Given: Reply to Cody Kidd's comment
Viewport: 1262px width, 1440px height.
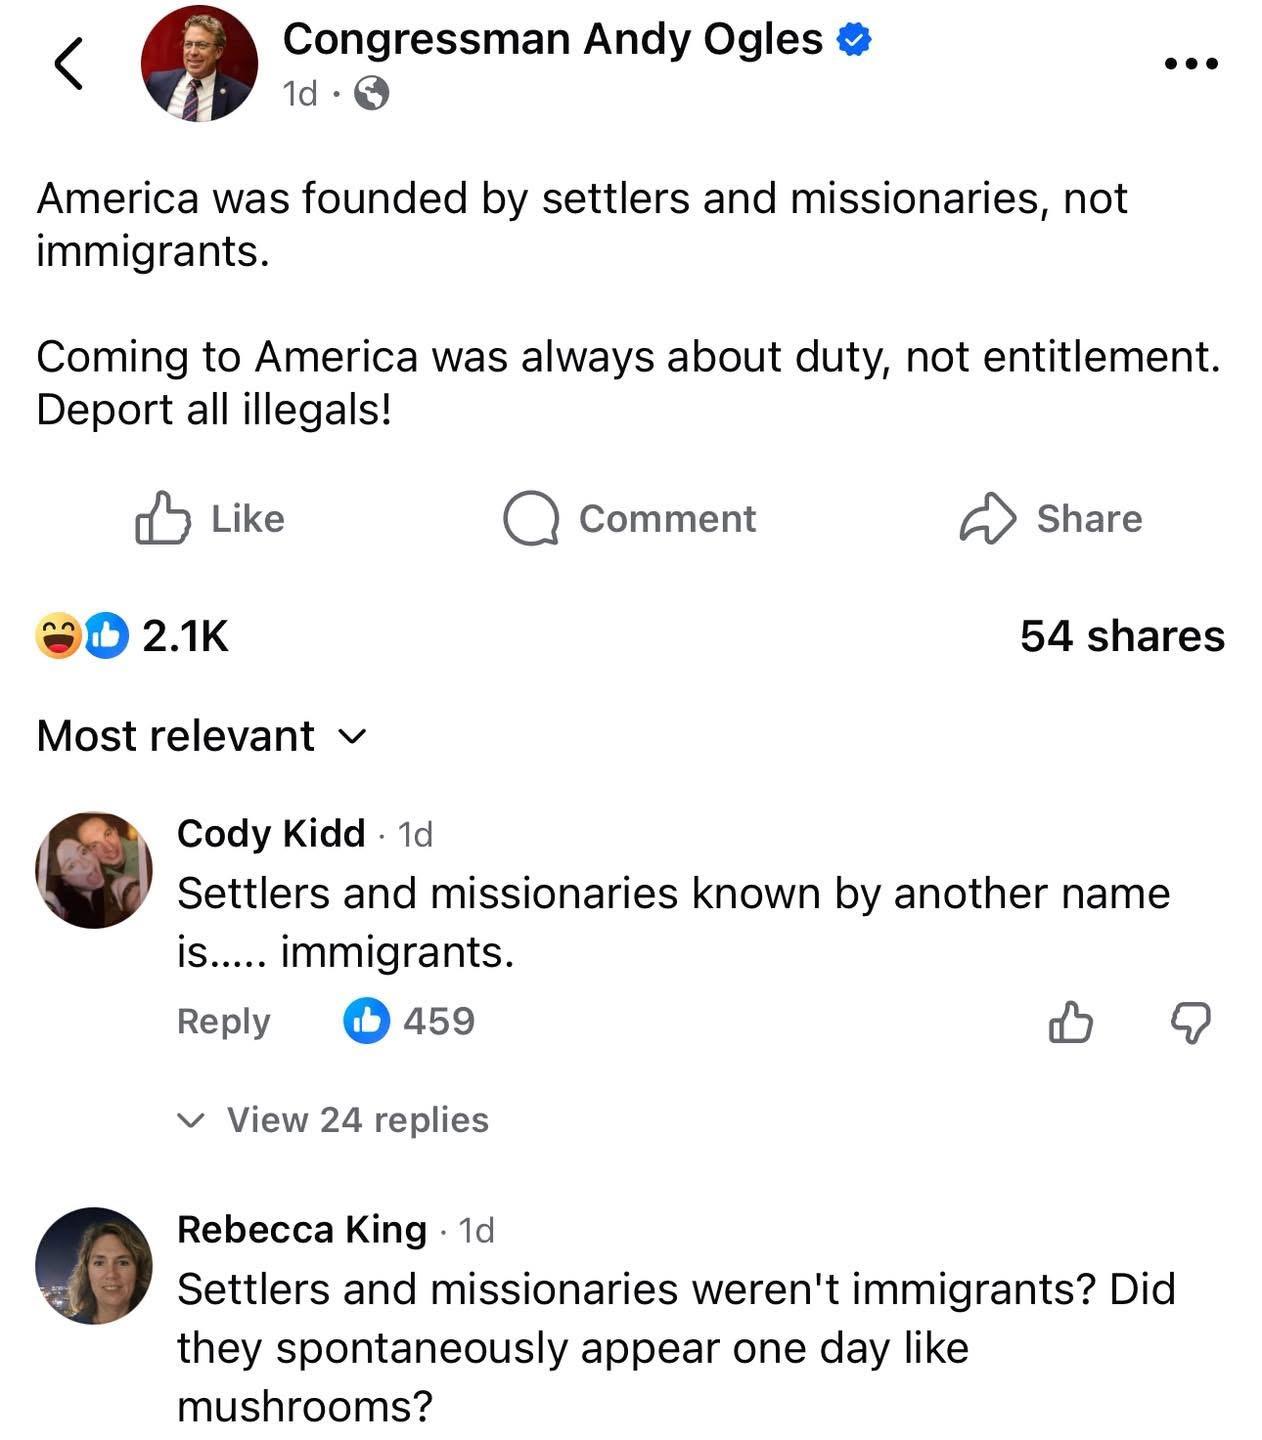Looking at the screenshot, I should point(223,1021).
